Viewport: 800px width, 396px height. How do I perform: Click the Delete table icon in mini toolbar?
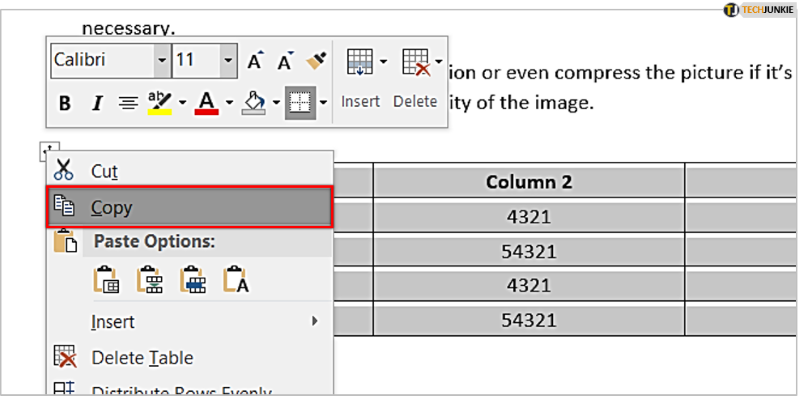[416, 63]
